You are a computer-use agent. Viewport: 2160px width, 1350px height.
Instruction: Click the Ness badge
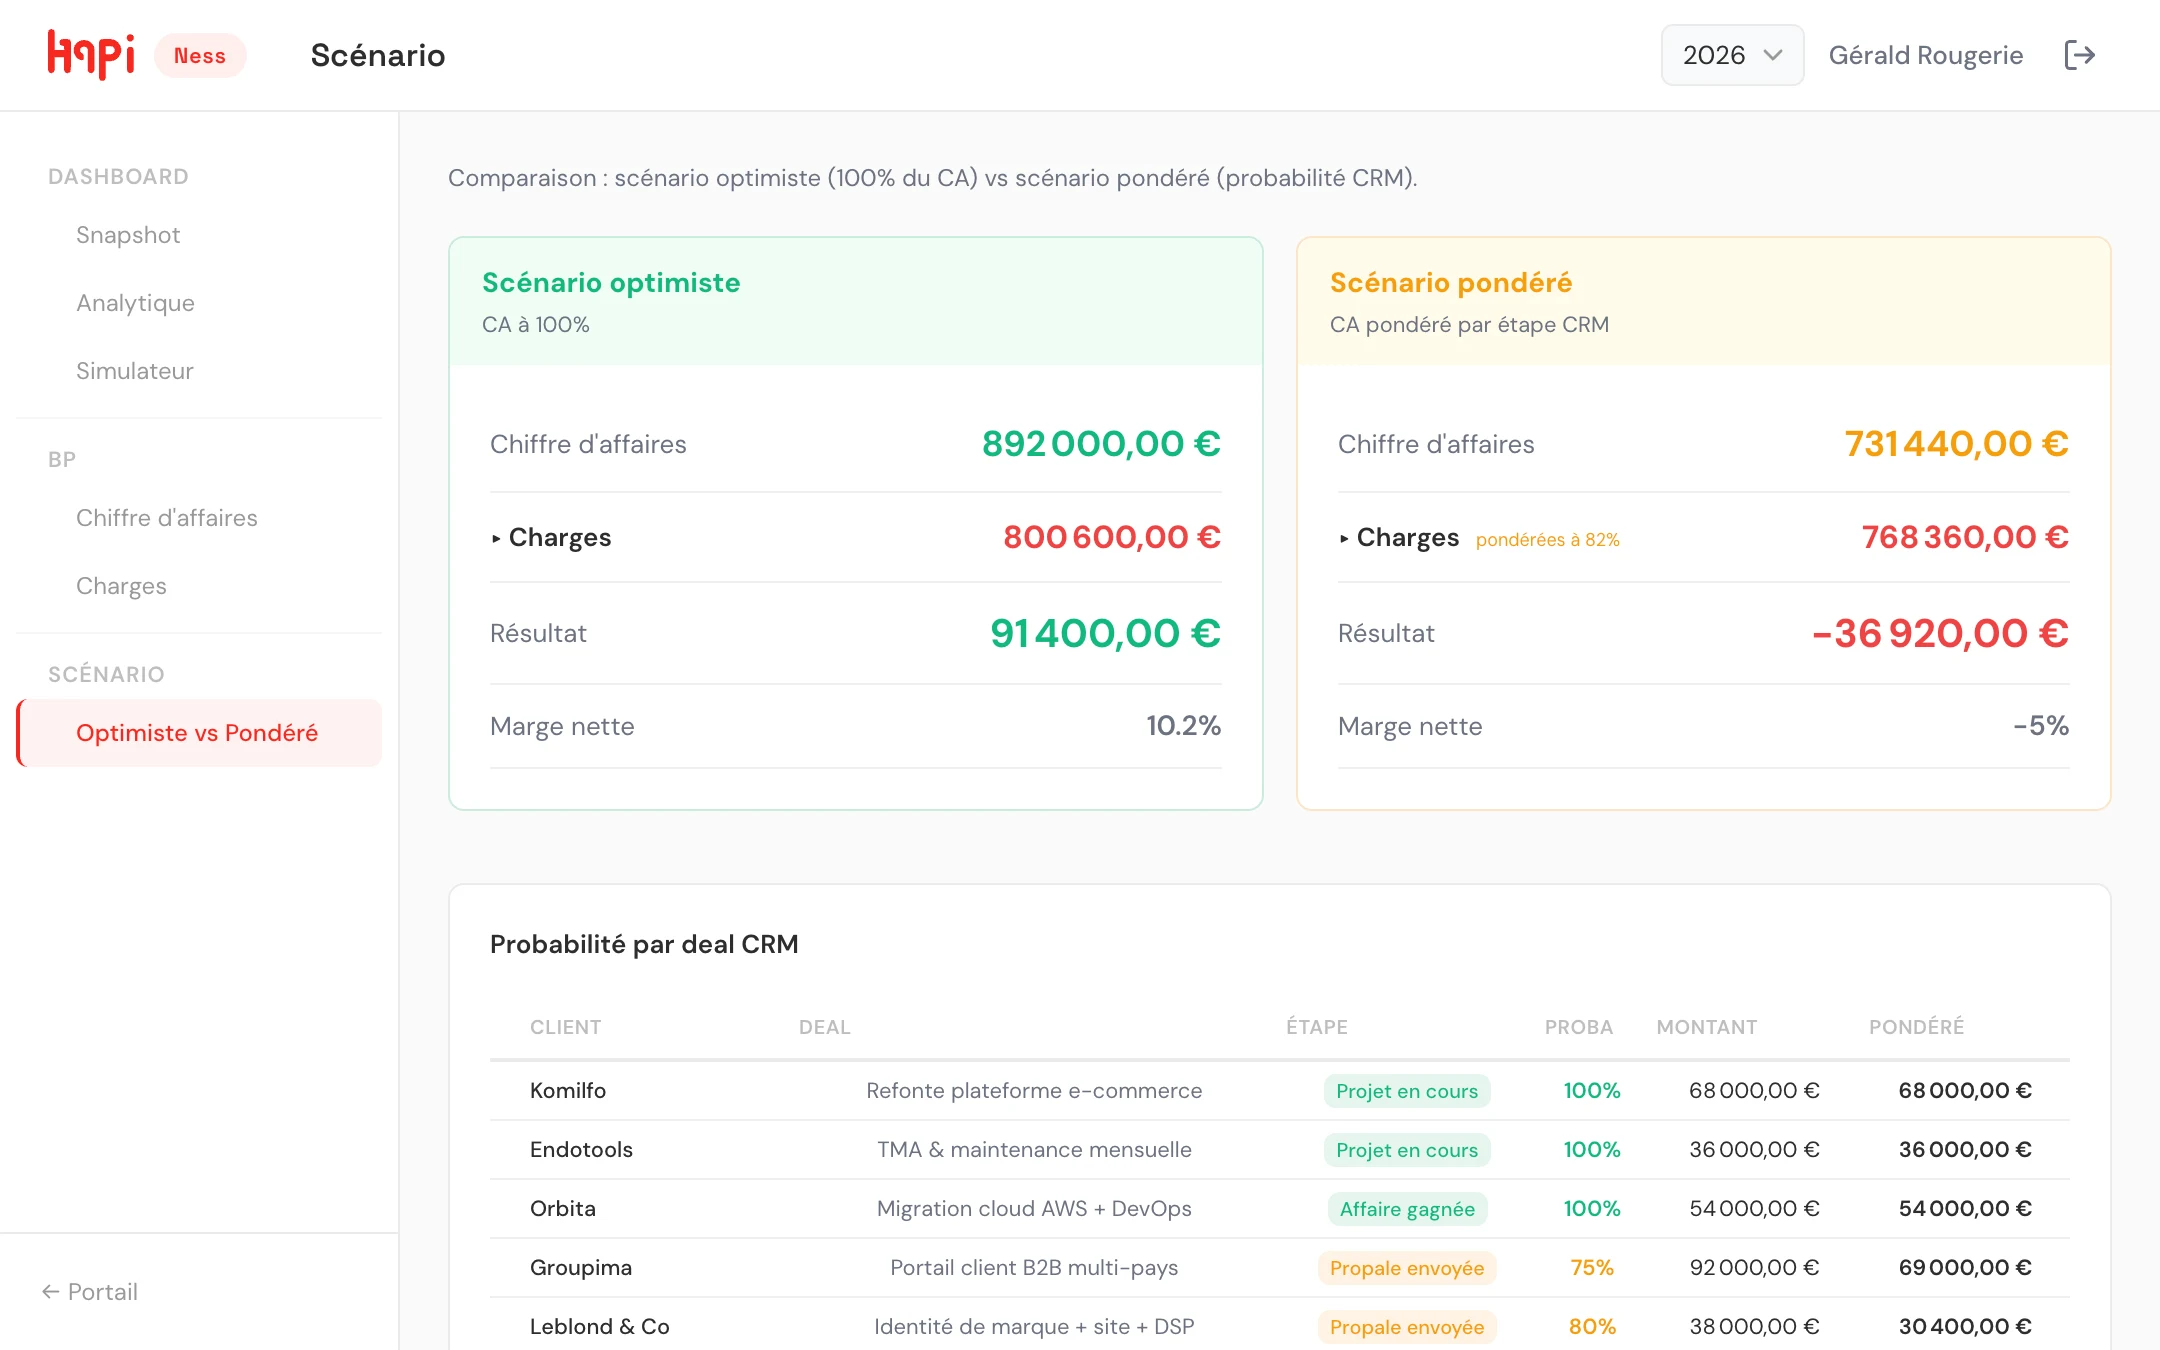coord(200,56)
